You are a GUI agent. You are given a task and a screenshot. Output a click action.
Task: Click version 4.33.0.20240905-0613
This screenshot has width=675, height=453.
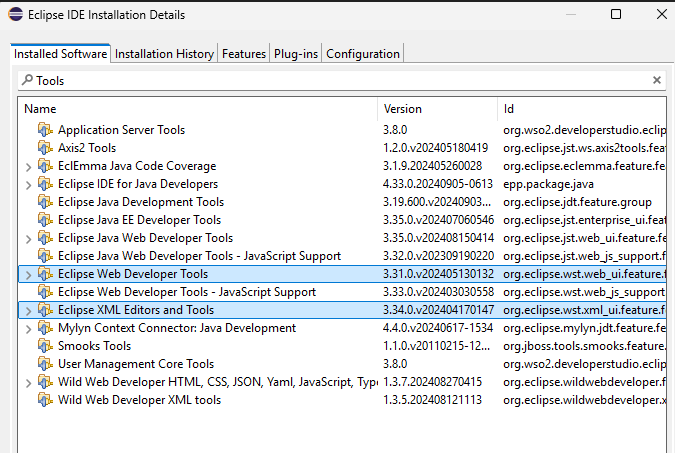click(438, 184)
